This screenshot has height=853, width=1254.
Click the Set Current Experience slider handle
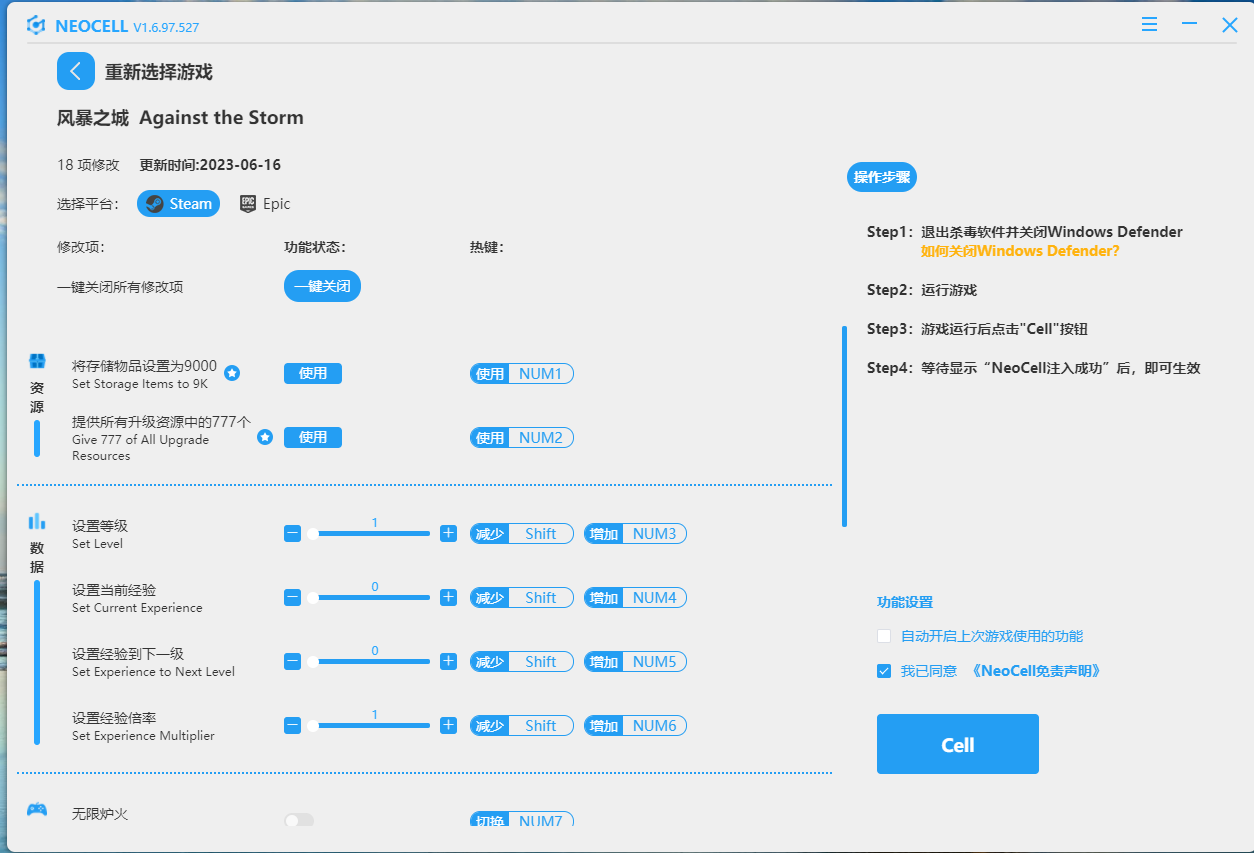click(312, 598)
